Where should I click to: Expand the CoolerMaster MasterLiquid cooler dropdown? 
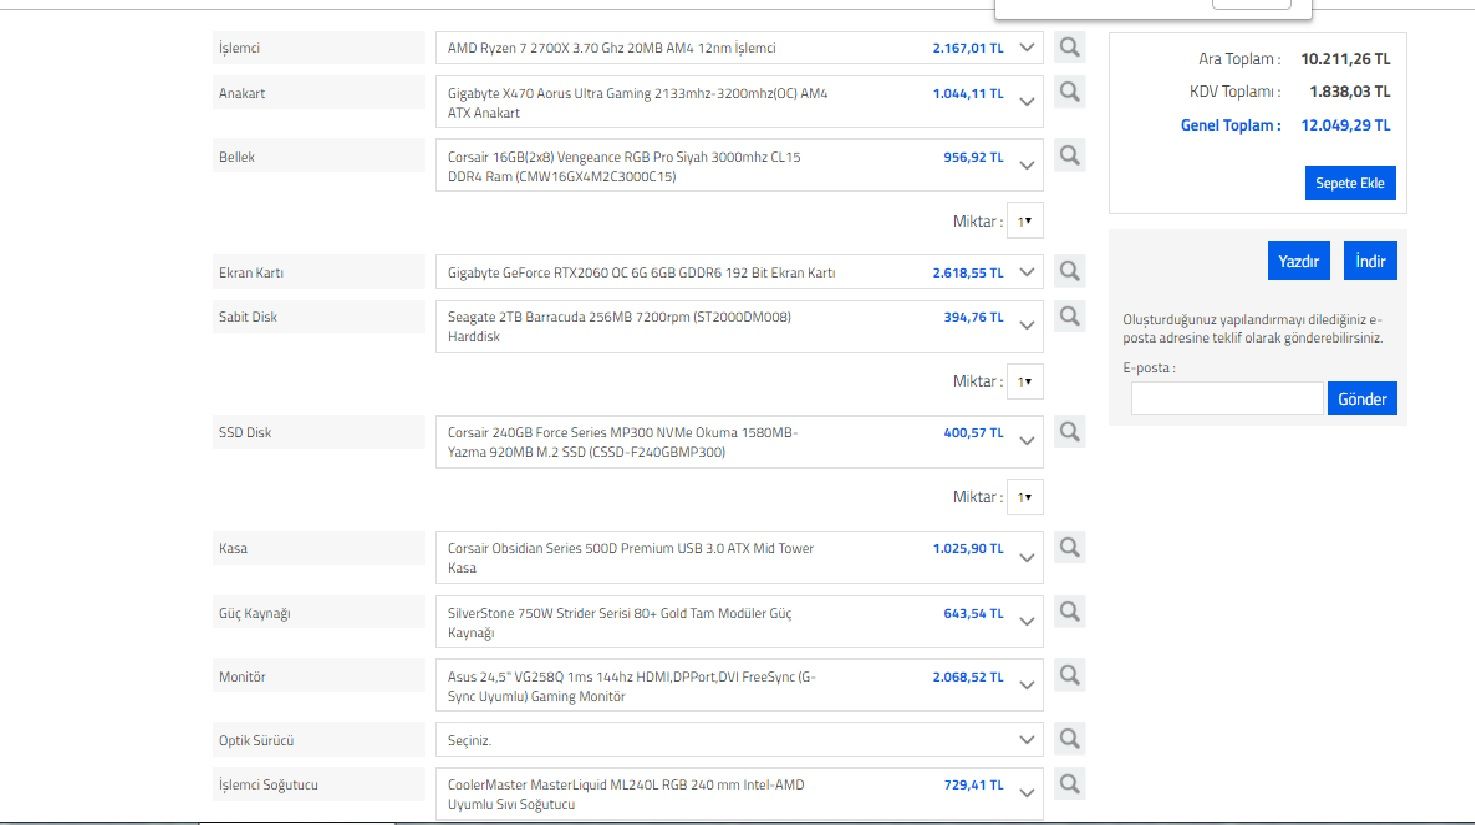pos(739,794)
